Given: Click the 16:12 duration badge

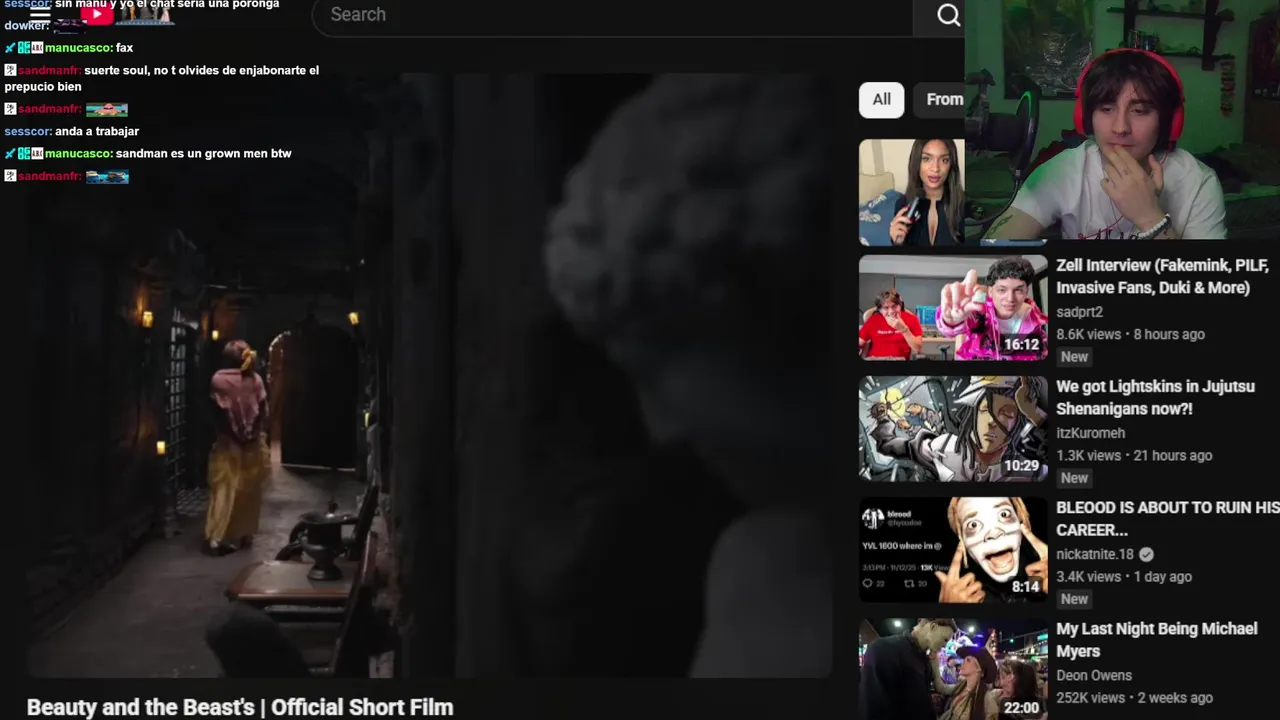Looking at the screenshot, I should [x=1021, y=345].
